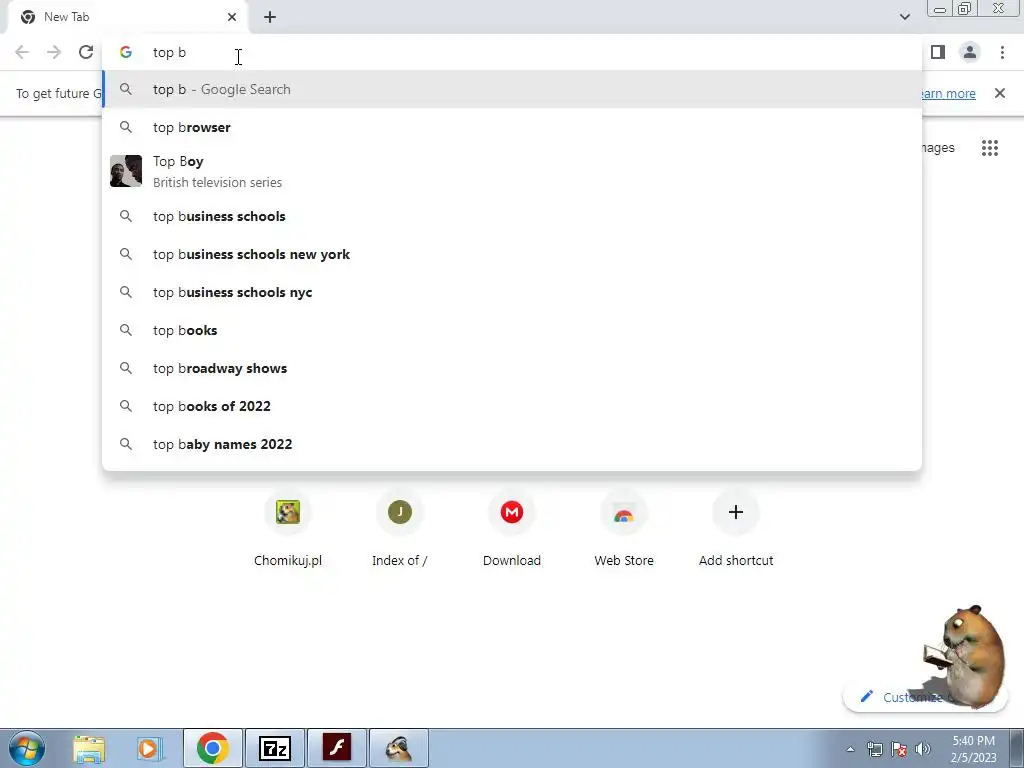Open the MEGA Download shortcut

(x=512, y=530)
